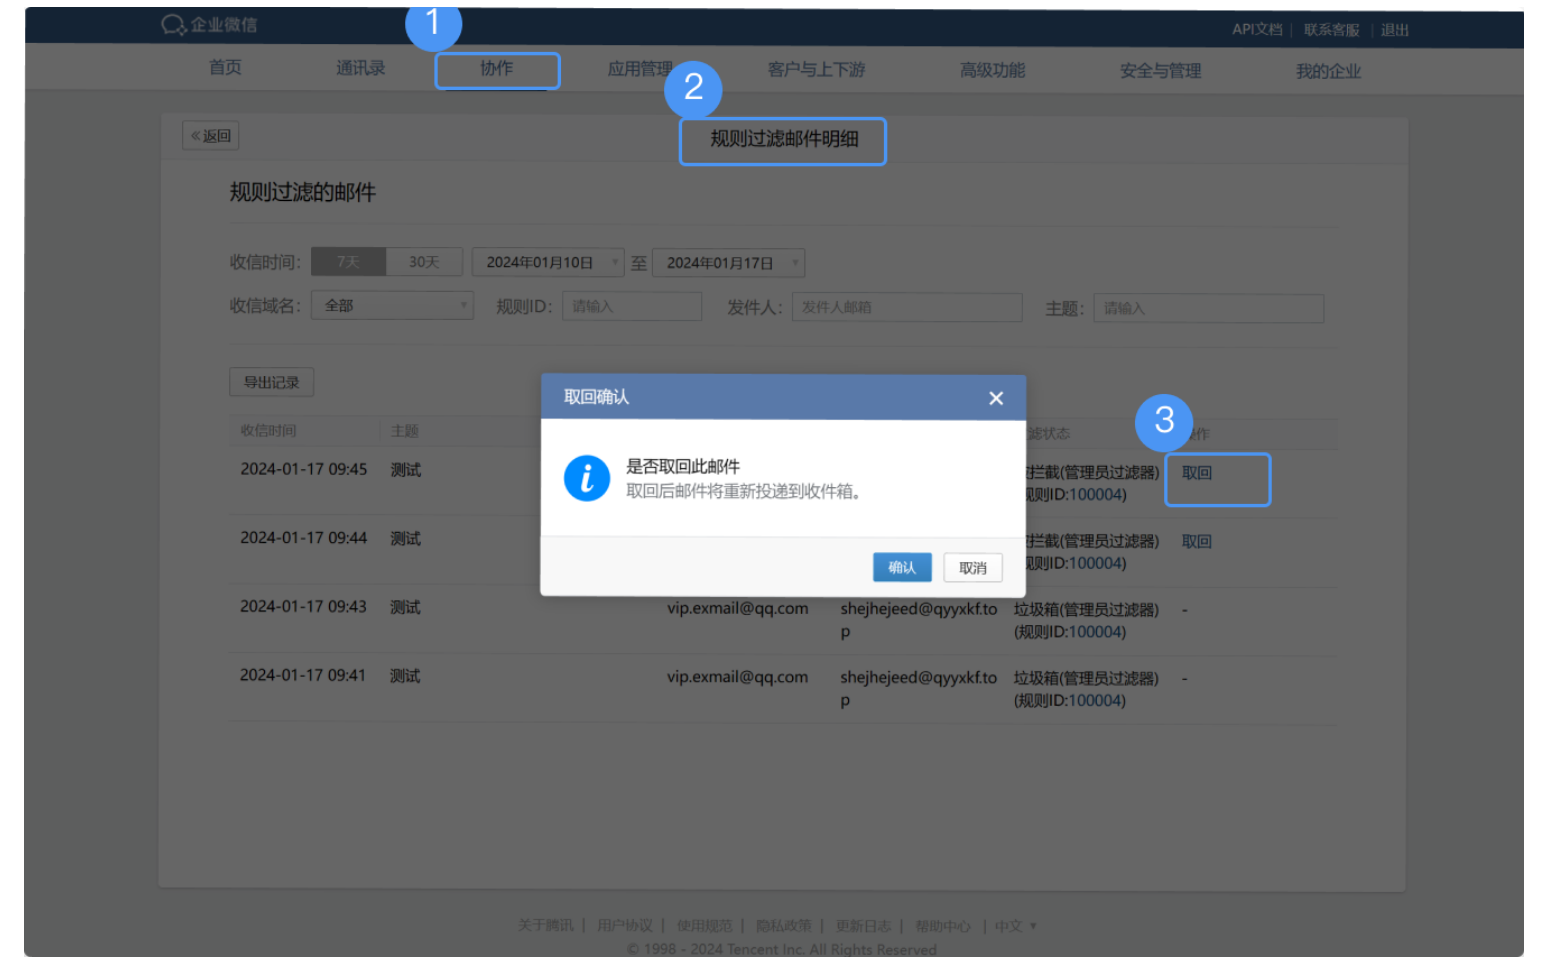
Task: Click the info icon in the 取回确认 dialog
Action: pos(588,478)
